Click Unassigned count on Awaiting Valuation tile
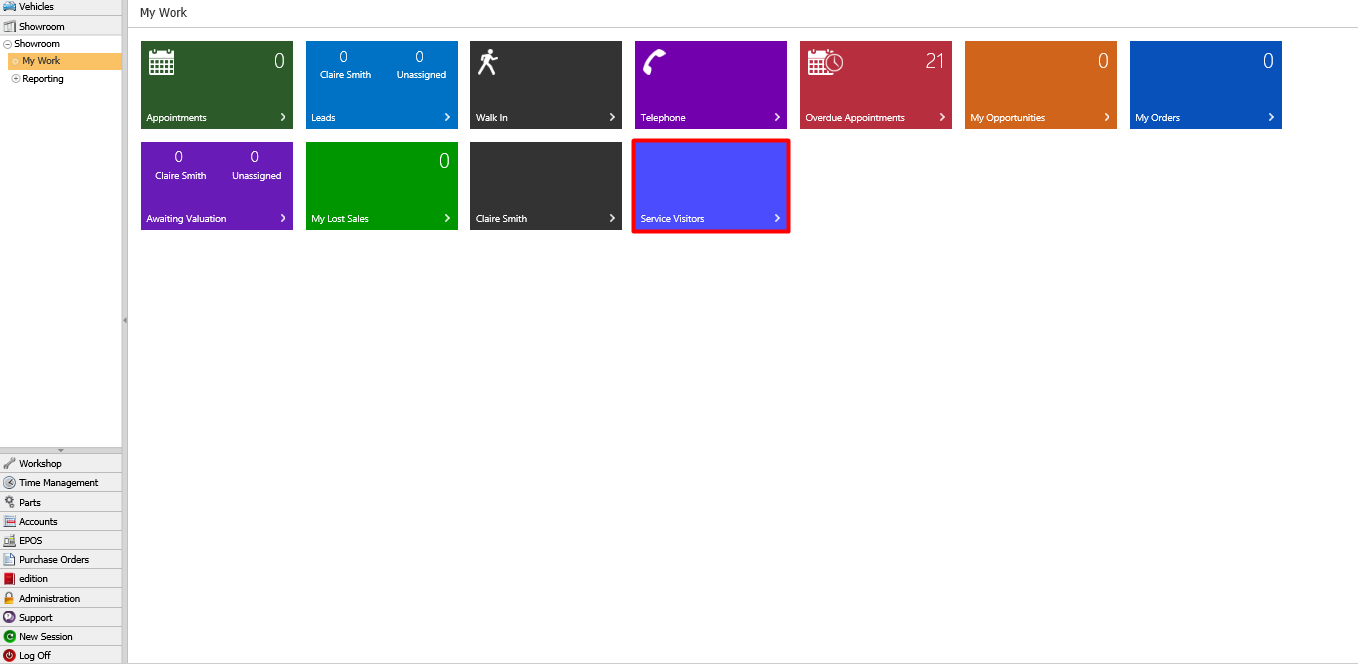Image resolution: width=1358 pixels, height=664 pixels. tap(255, 157)
